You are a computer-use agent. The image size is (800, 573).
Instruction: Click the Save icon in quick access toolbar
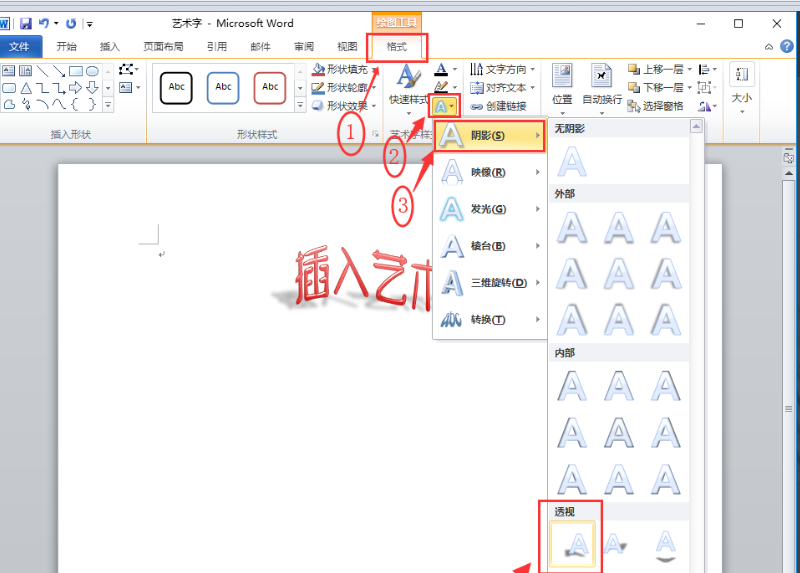click(x=26, y=23)
